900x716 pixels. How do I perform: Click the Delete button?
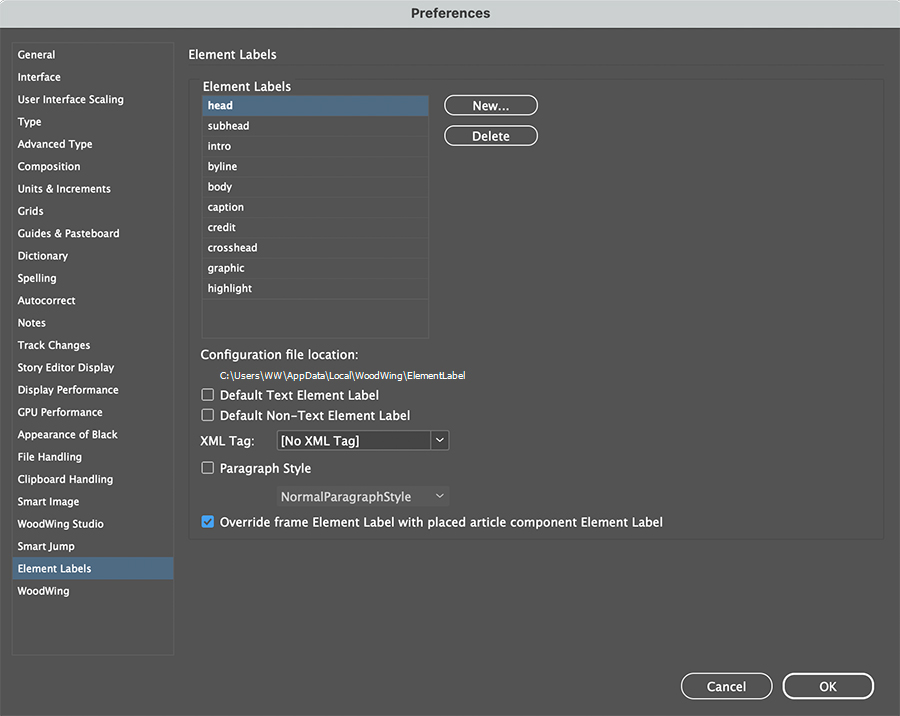coord(491,136)
